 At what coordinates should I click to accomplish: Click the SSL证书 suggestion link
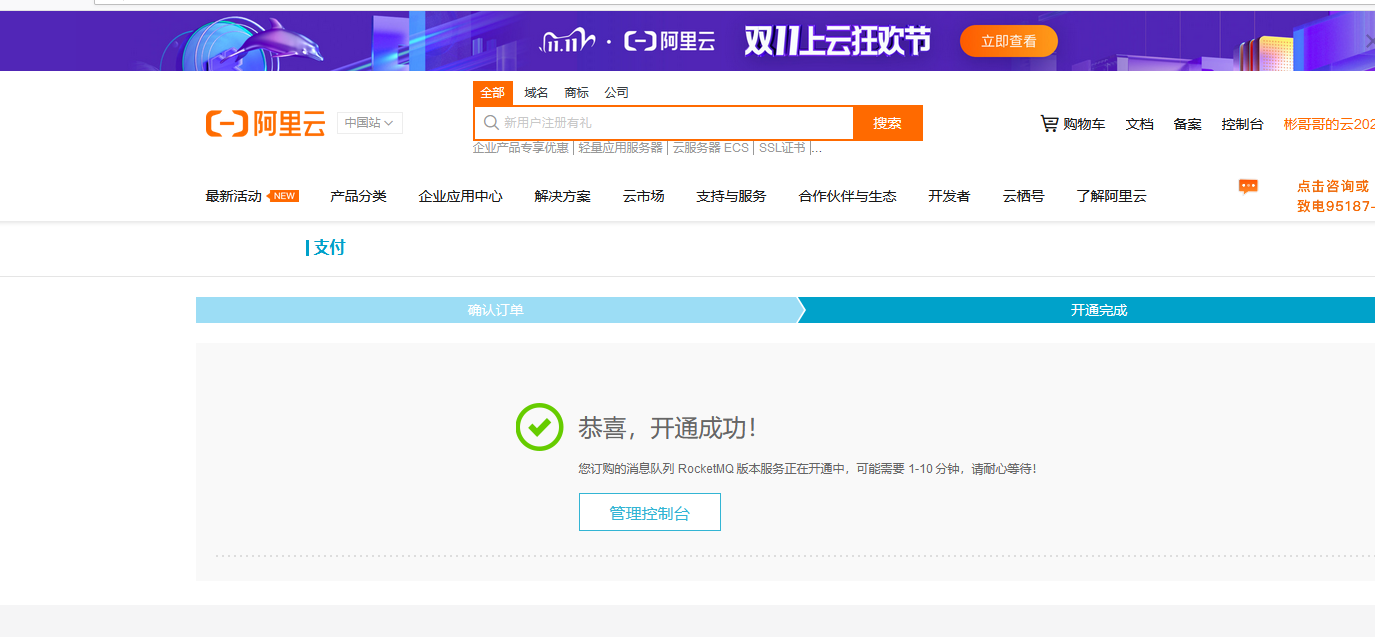click(782, 148)
